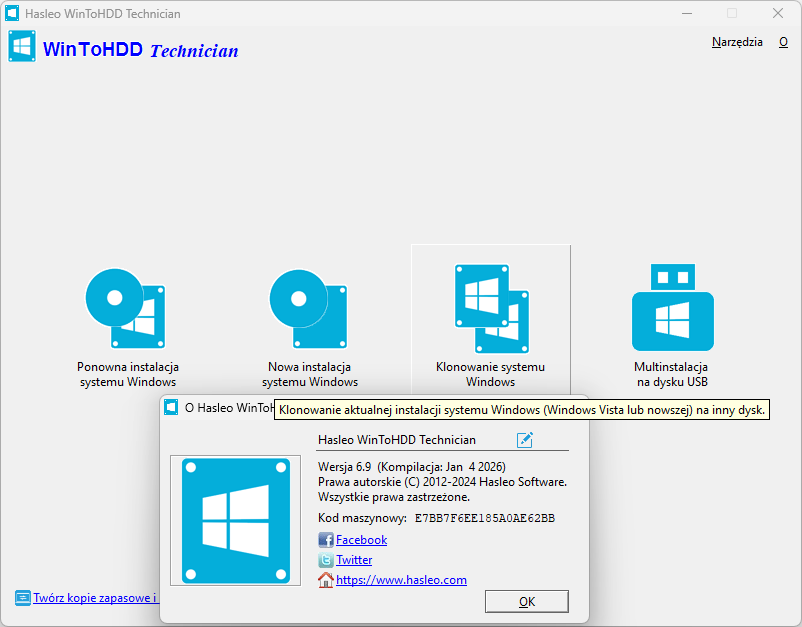Image resolution: width=802 pixels, height=627 pixels.
Task: Click the large WinToHDD drive image in dialog
Action: pyautogui.click(x=236, y=521)
